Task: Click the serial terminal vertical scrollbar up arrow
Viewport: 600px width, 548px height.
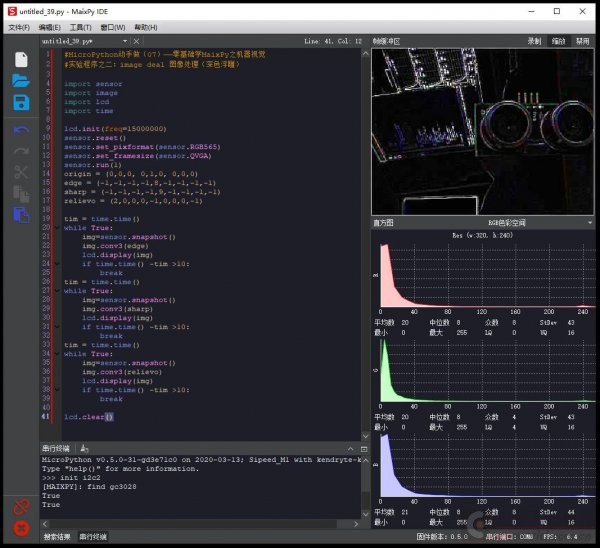Action: 365,460
